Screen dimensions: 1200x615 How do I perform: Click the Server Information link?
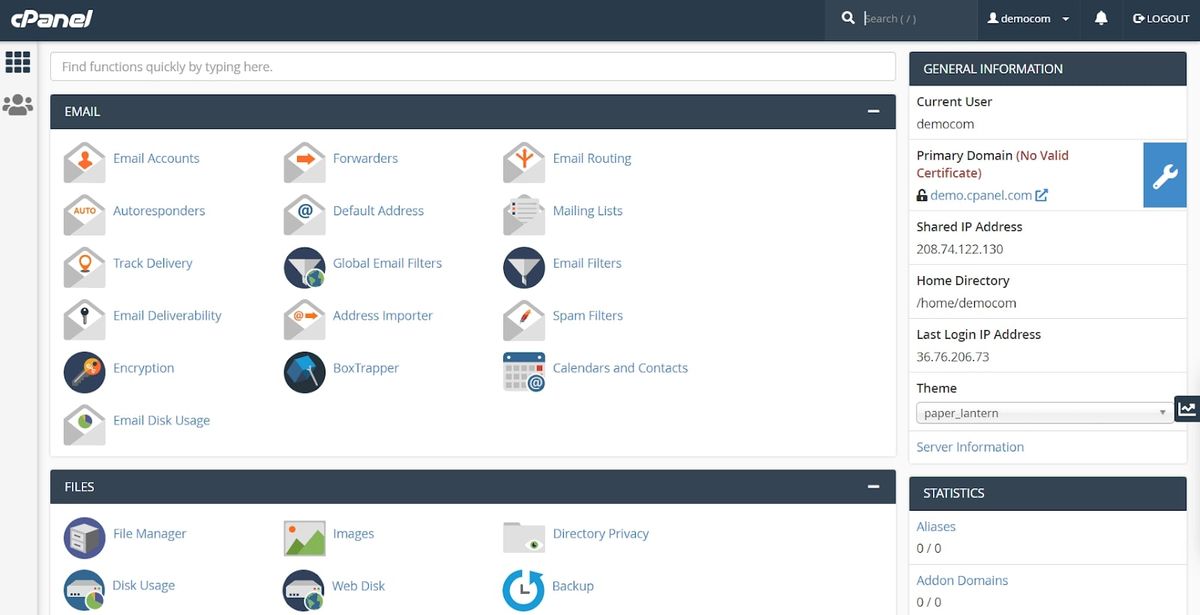969,446
